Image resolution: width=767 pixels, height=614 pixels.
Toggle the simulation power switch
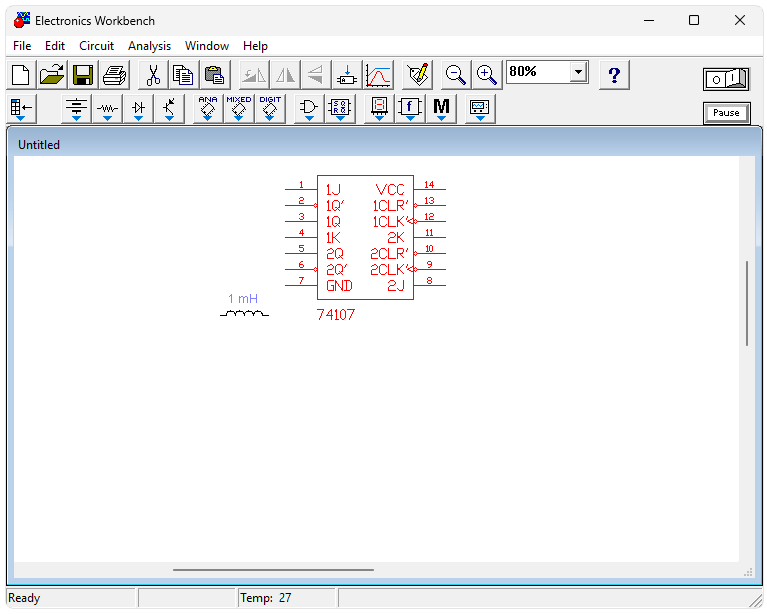[726, 79]
